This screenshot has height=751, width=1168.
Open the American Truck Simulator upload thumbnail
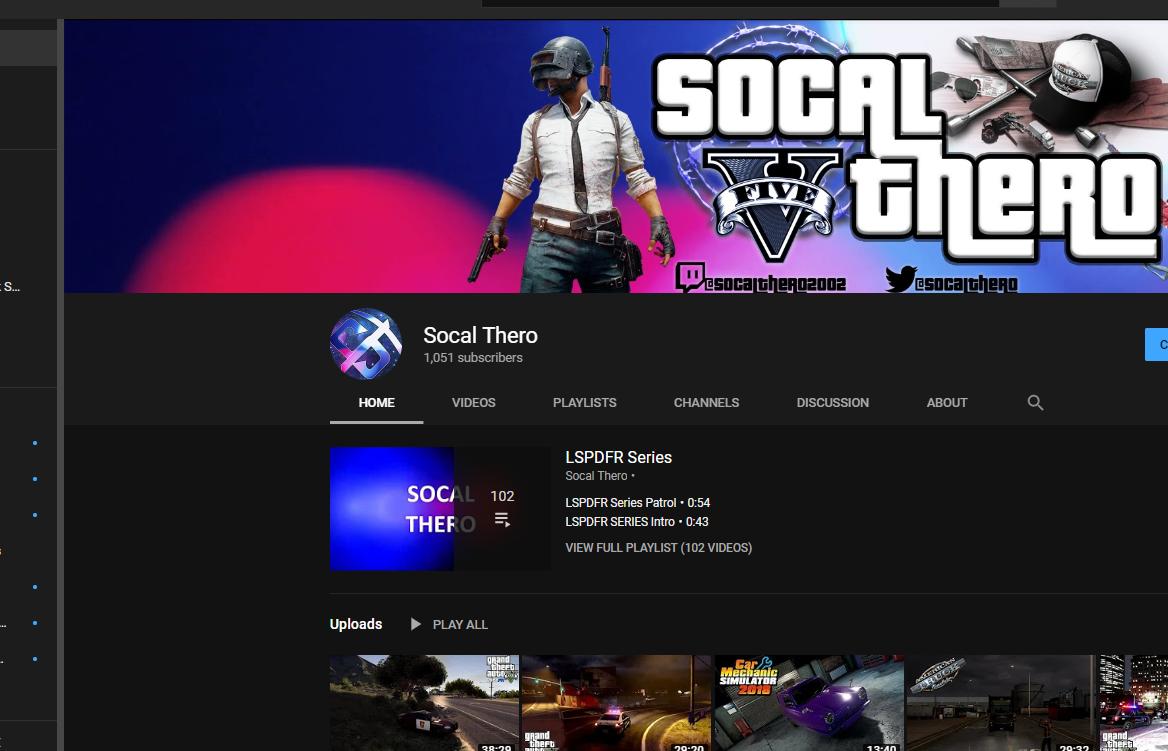click(x=1001, y=703)
